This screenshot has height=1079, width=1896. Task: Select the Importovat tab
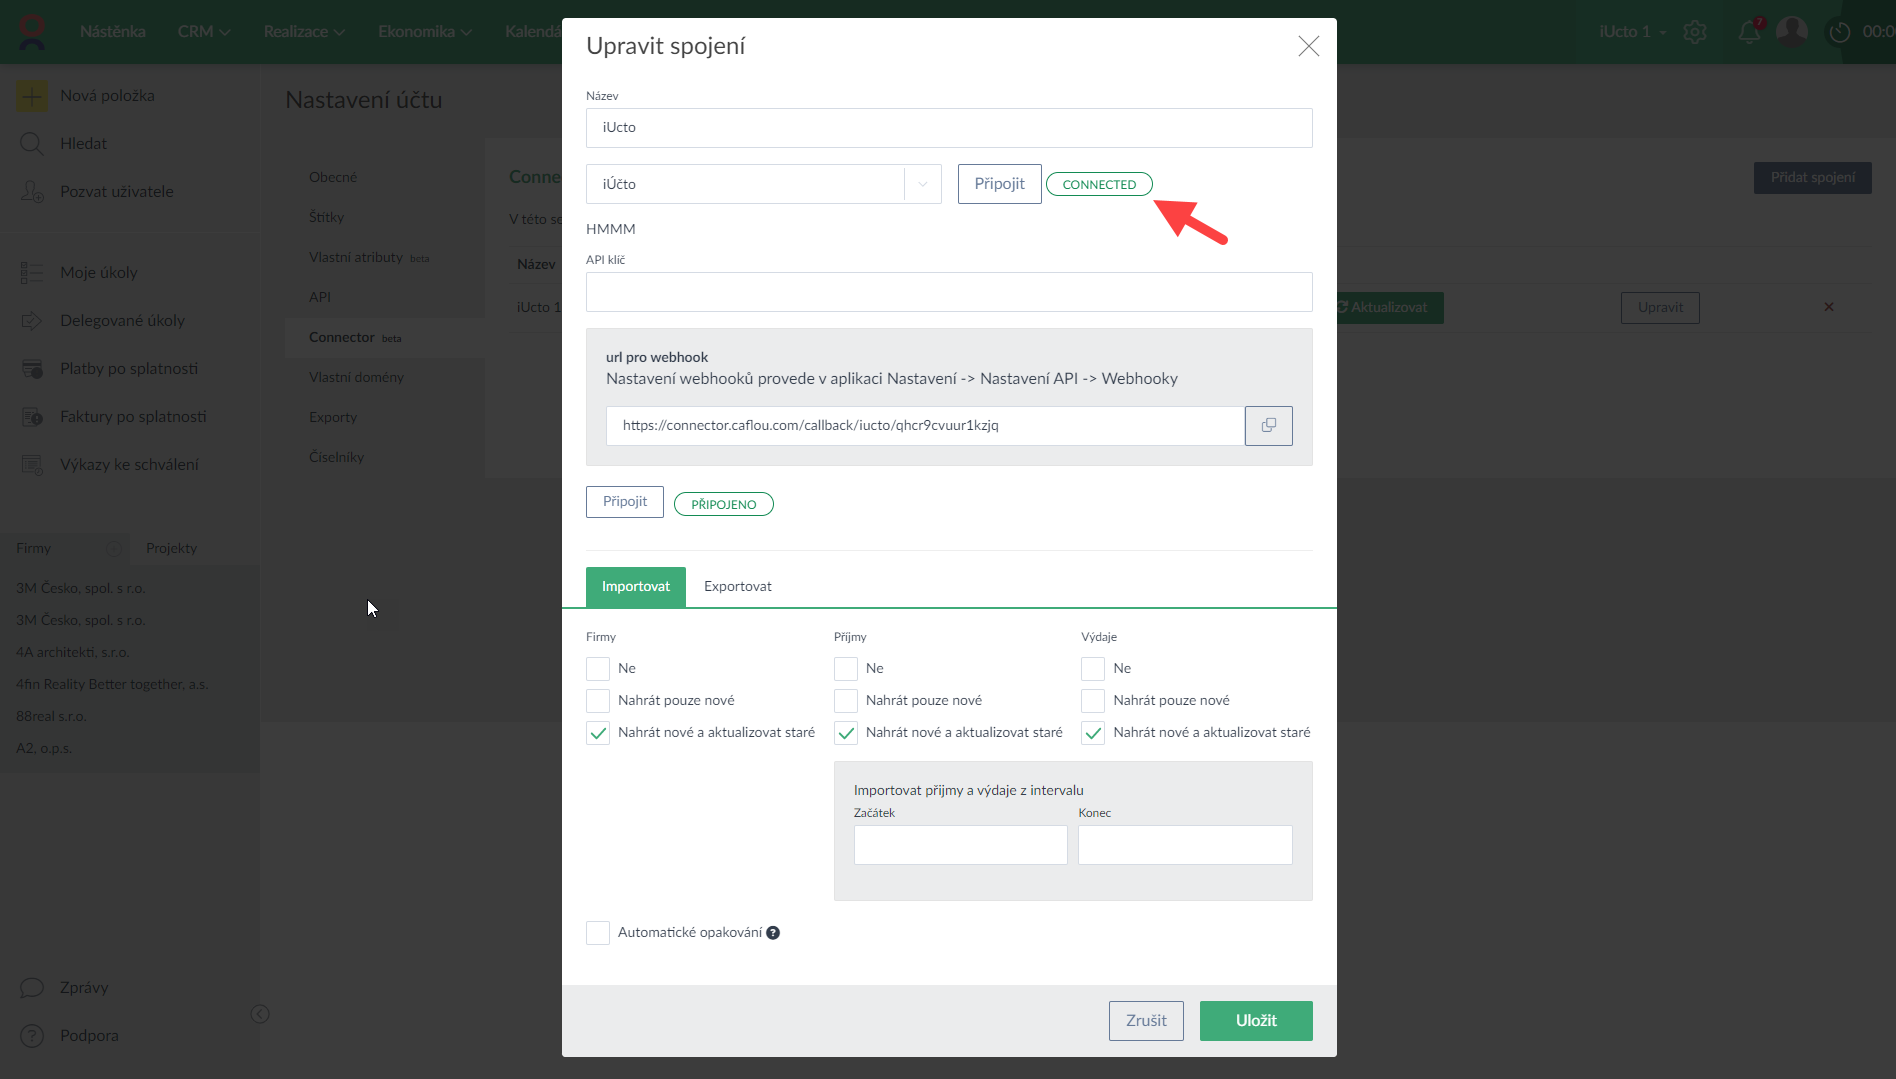pos(635,587)
